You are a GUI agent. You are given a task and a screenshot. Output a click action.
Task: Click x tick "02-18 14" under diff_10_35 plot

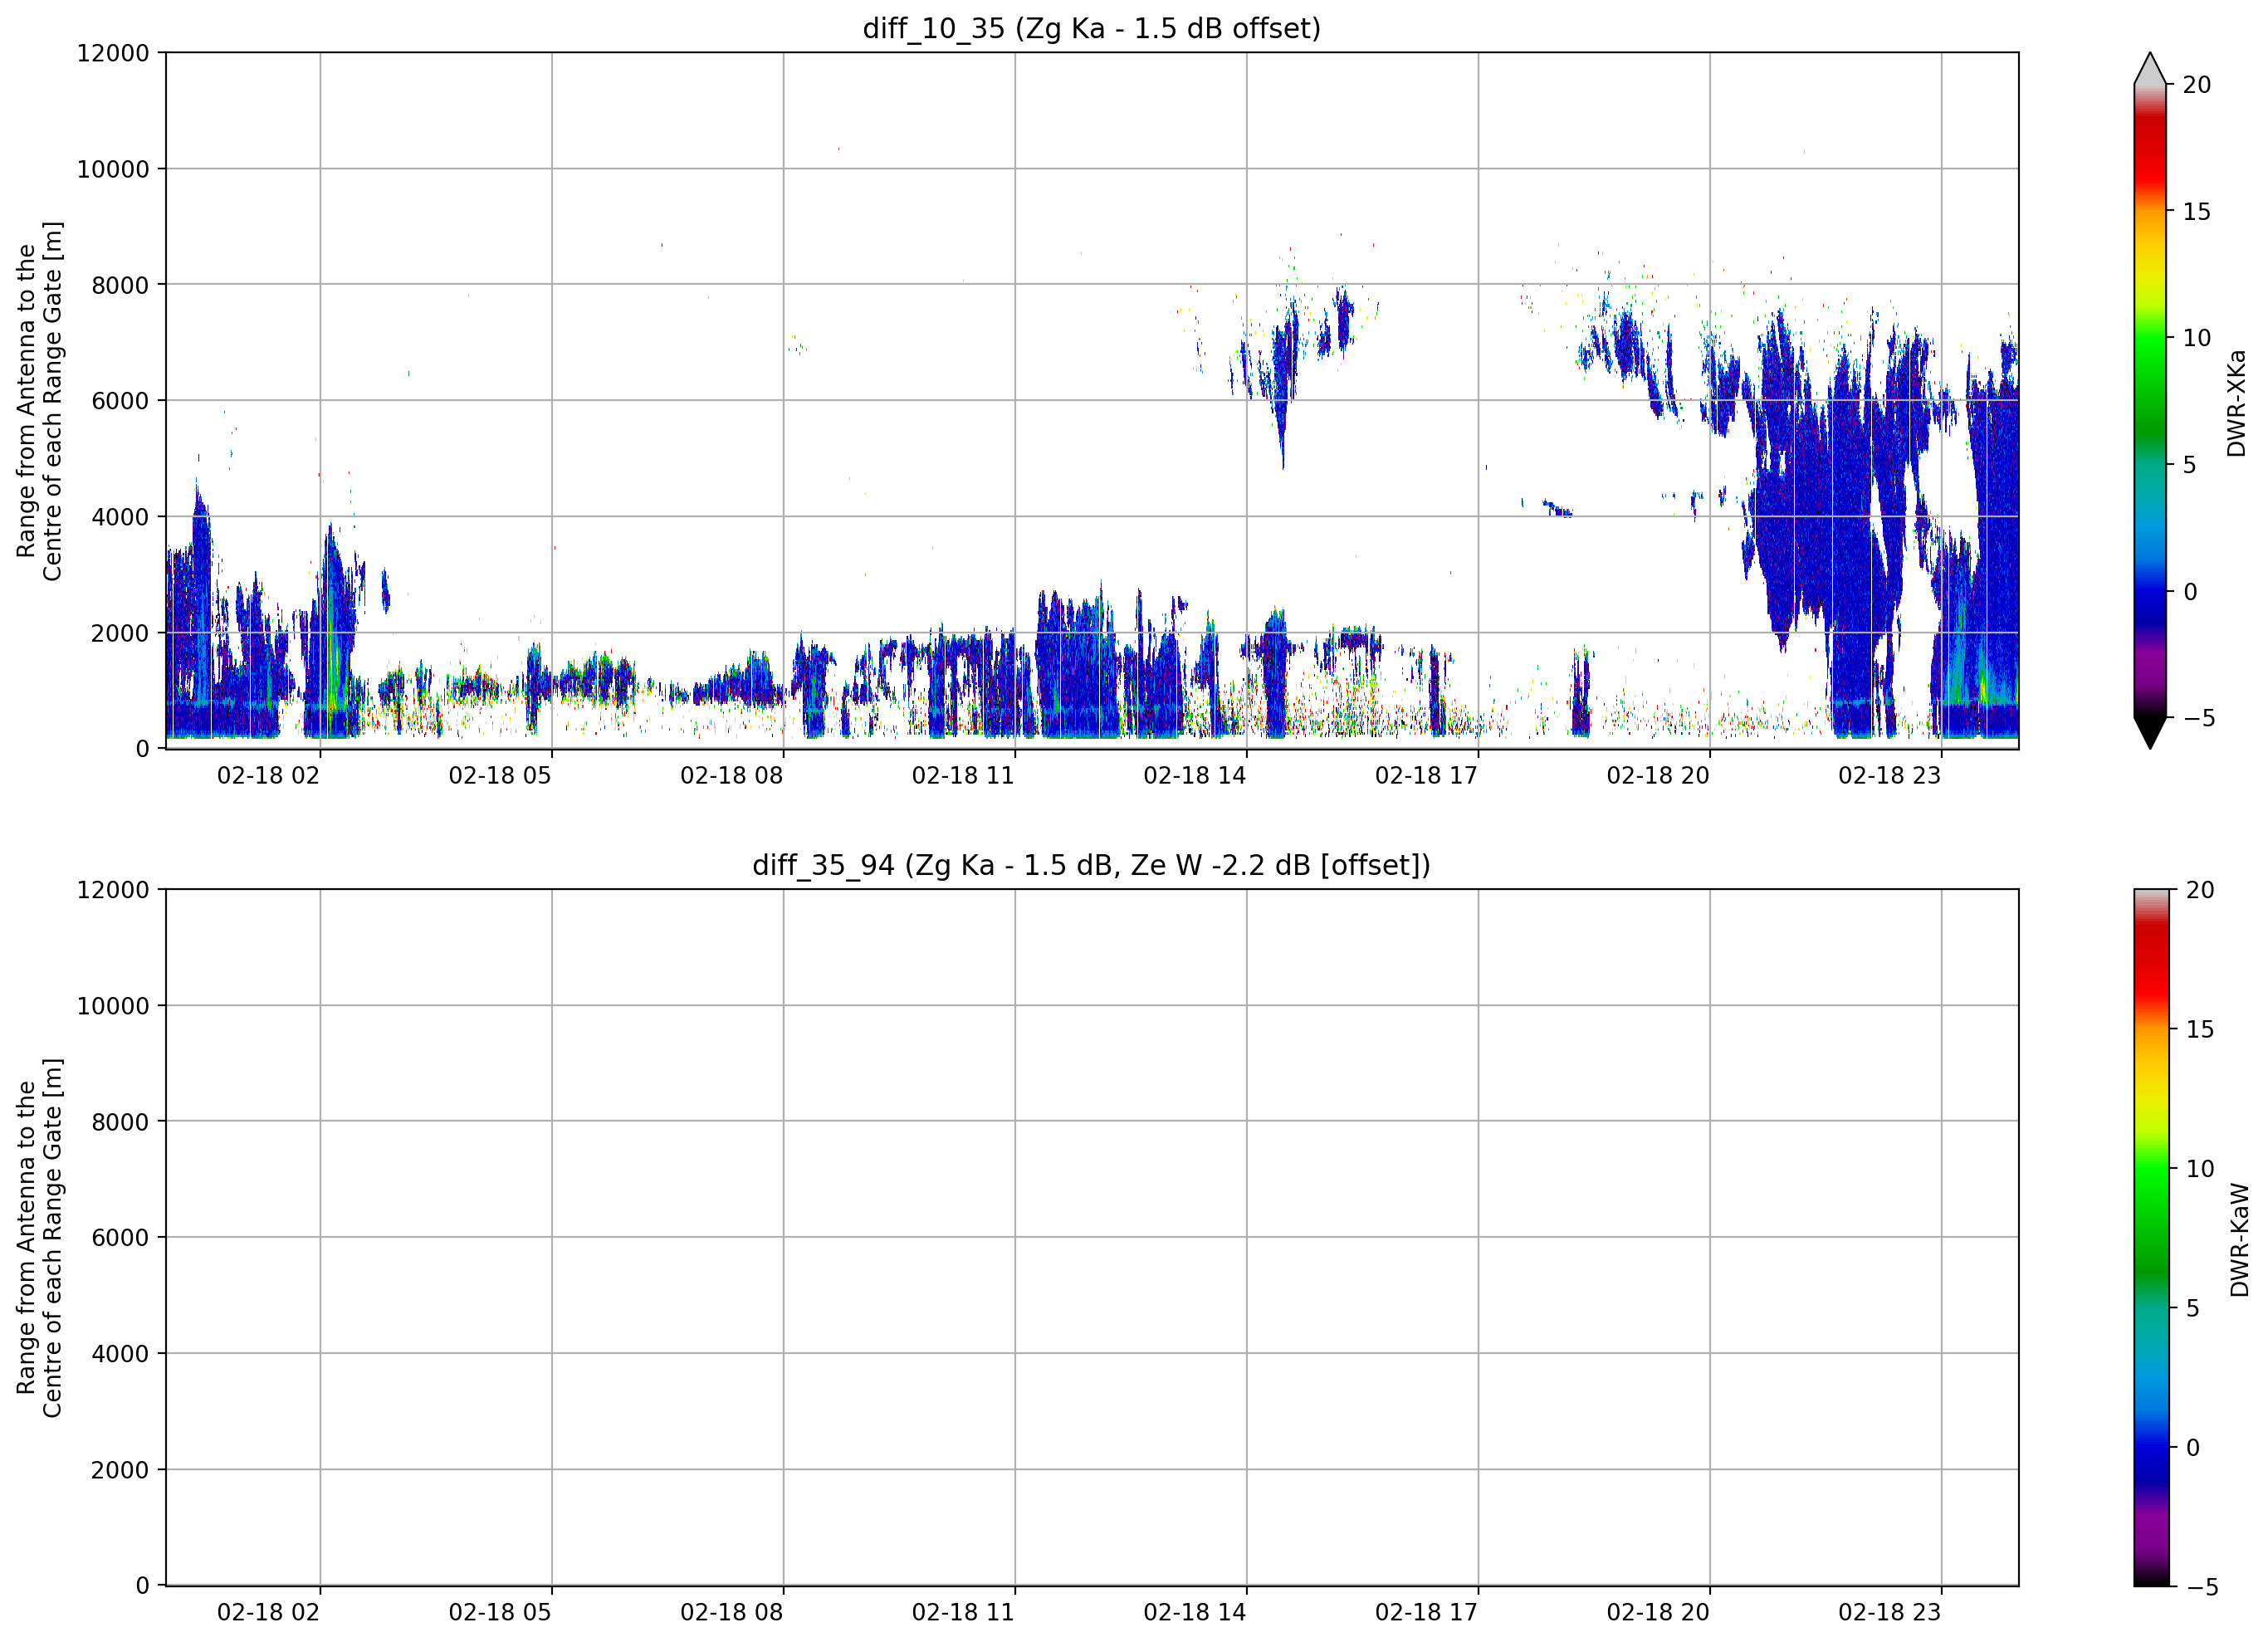tap(1195, 776)
